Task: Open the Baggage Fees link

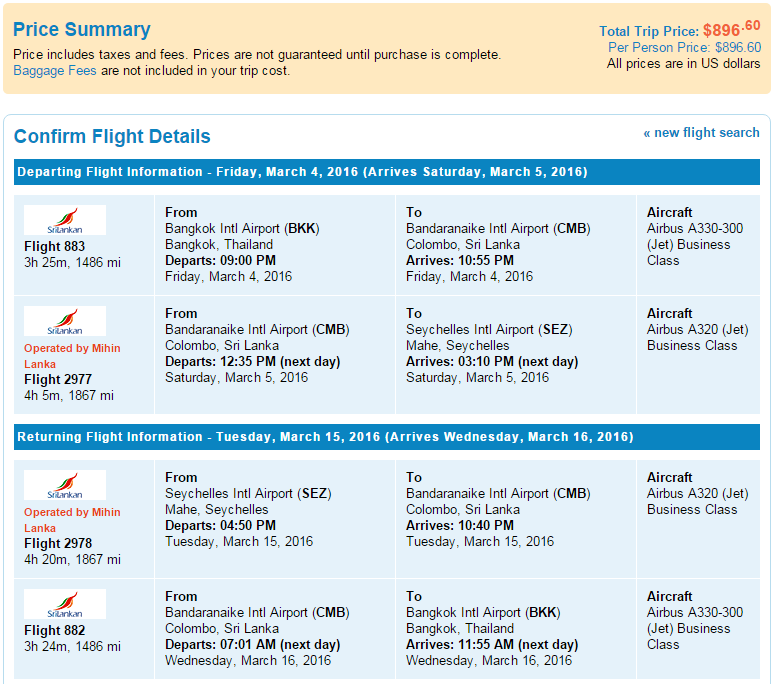Action: click(x=54, y=71)
